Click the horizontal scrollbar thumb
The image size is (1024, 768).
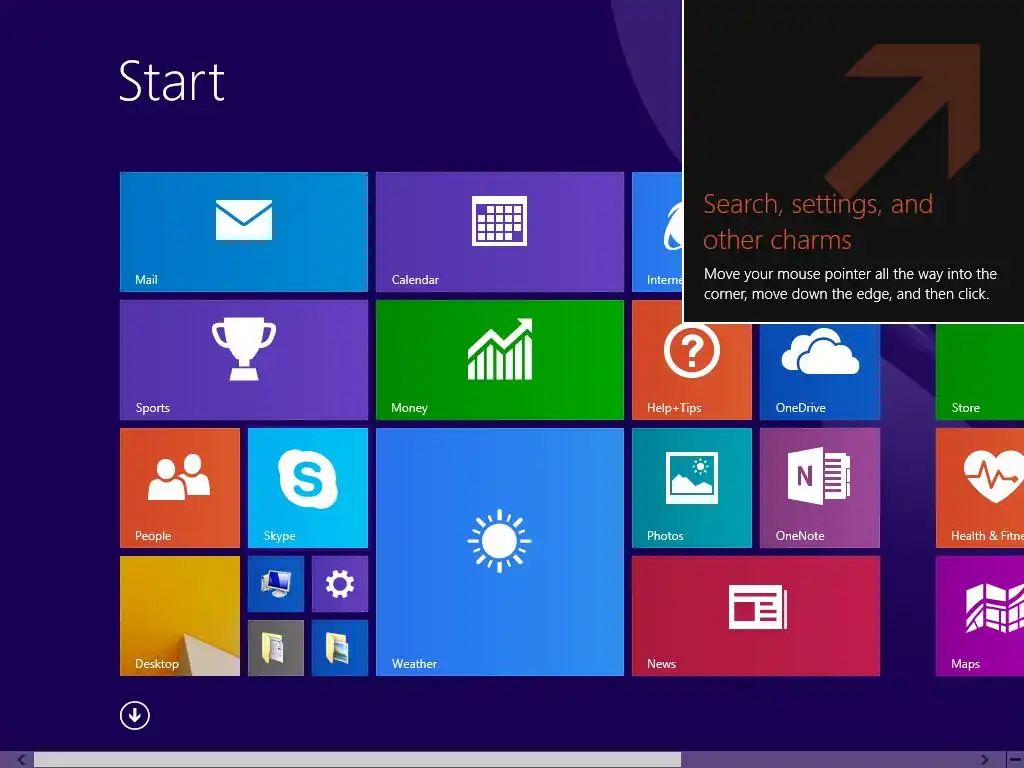(357, 760)
